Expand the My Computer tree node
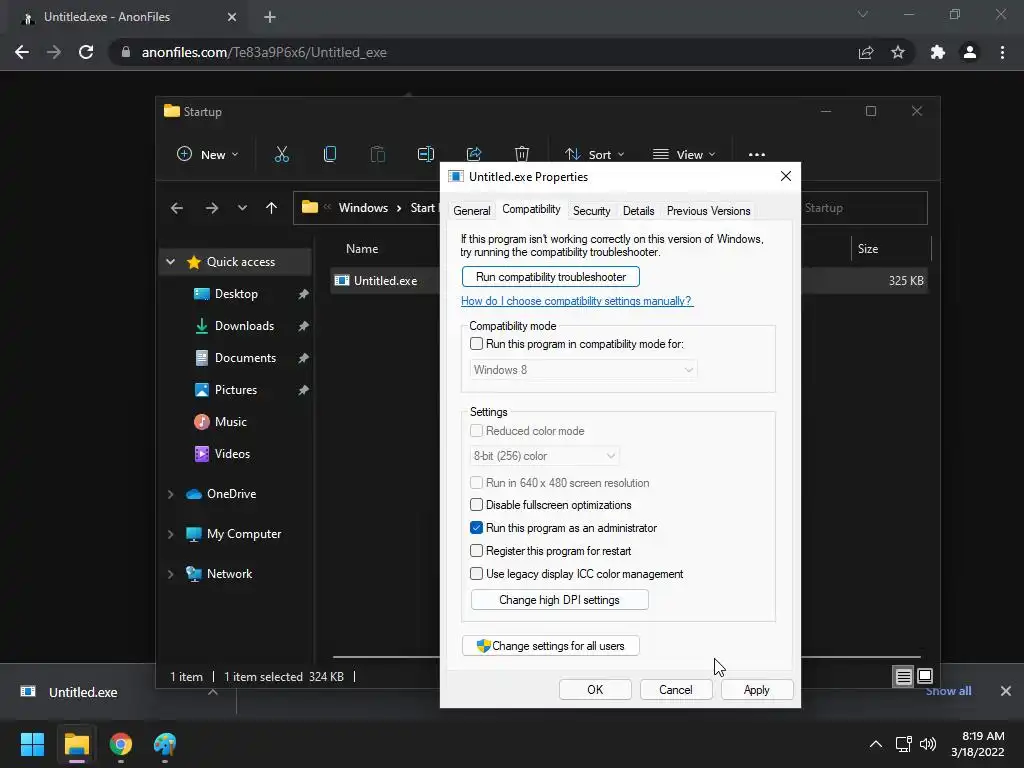This screenshot has height=768, width=1024. [x=170, y=534]
